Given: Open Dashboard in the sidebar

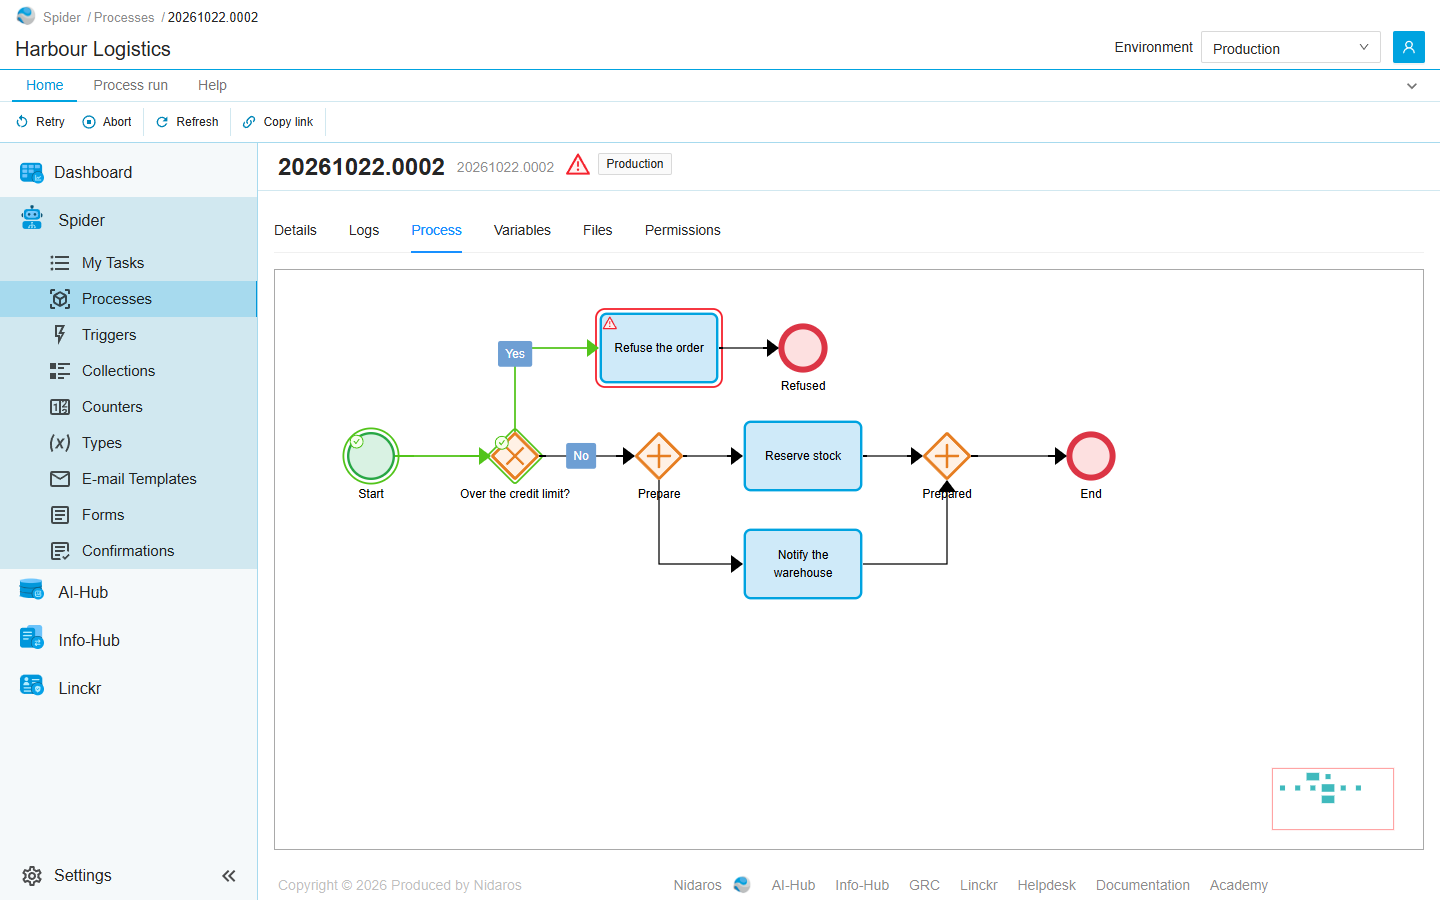Looking at the screenshot, I should tap(128, 172).
